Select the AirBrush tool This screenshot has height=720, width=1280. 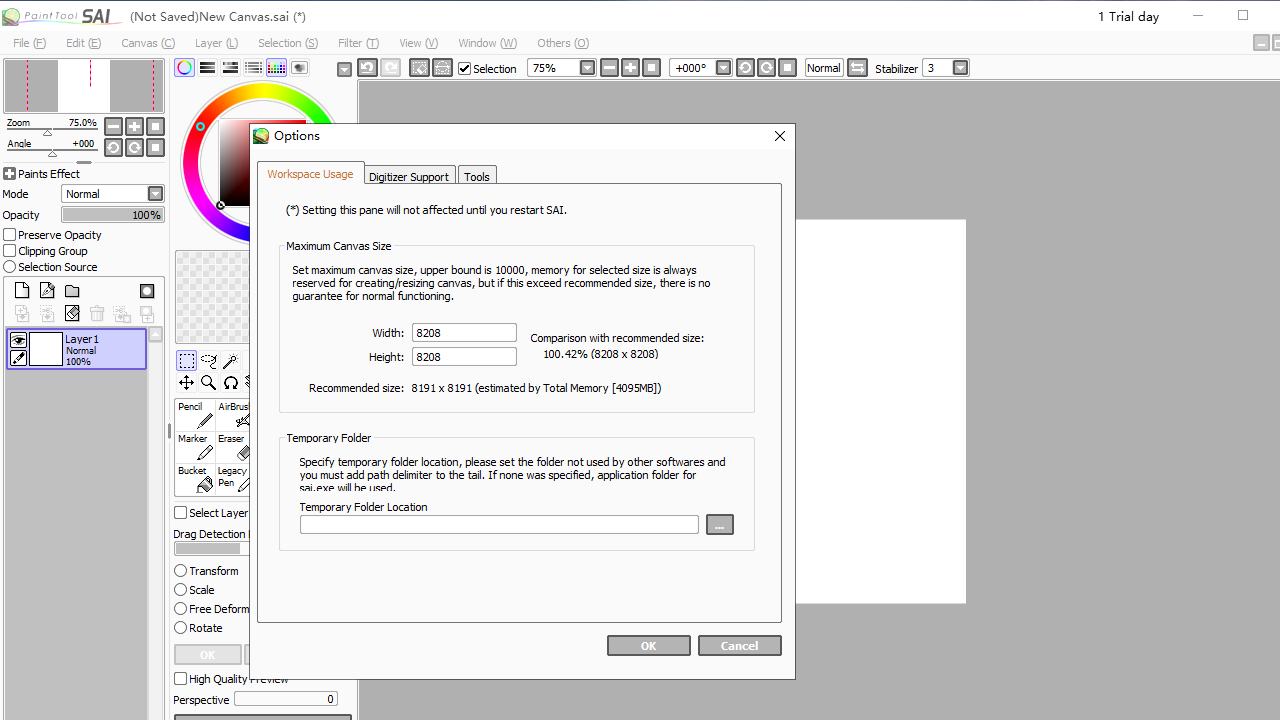(x=234, y=412)
